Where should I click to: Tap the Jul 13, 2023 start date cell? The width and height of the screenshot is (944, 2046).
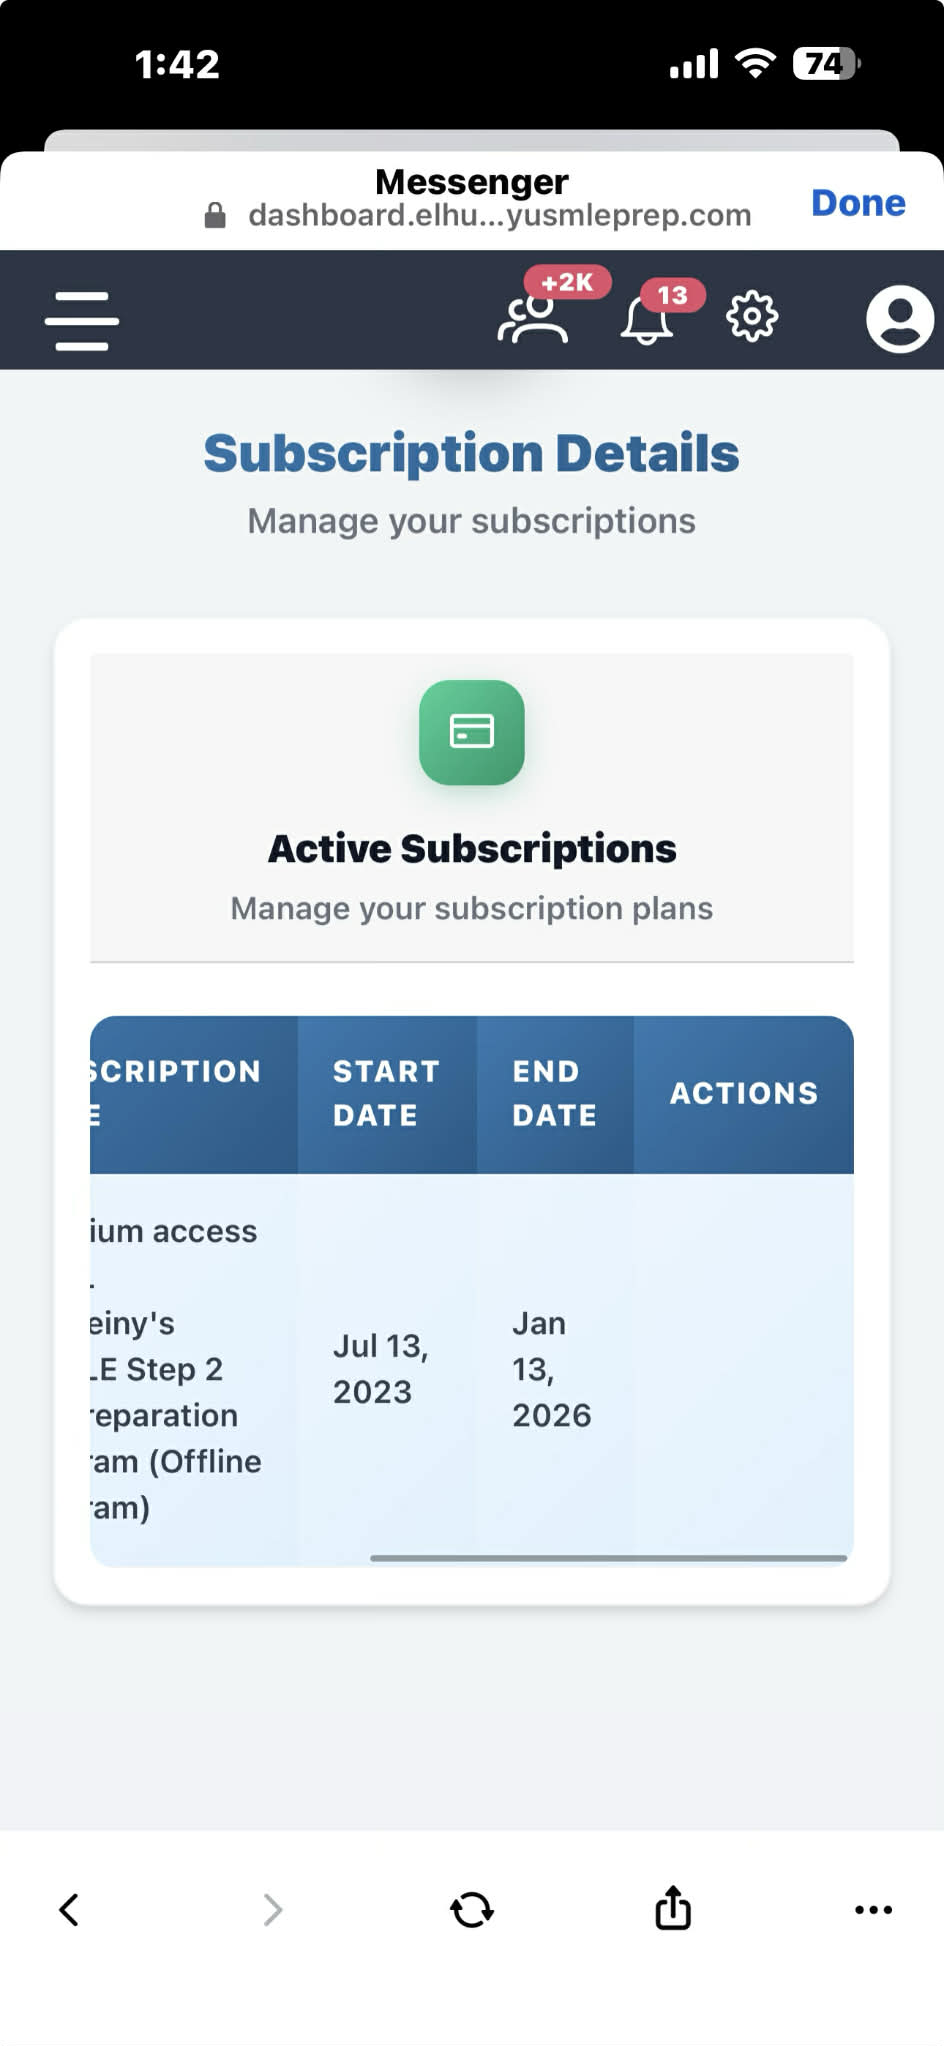pyautogui.click(x=380, y=1369)
